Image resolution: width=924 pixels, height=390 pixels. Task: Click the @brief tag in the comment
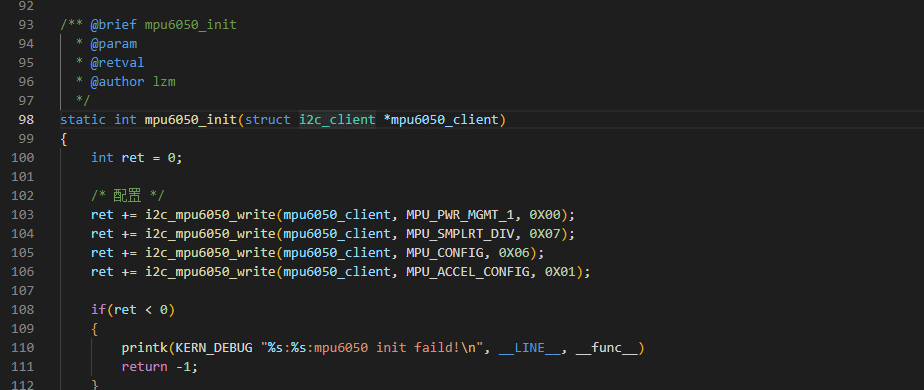tap(113, 25)
